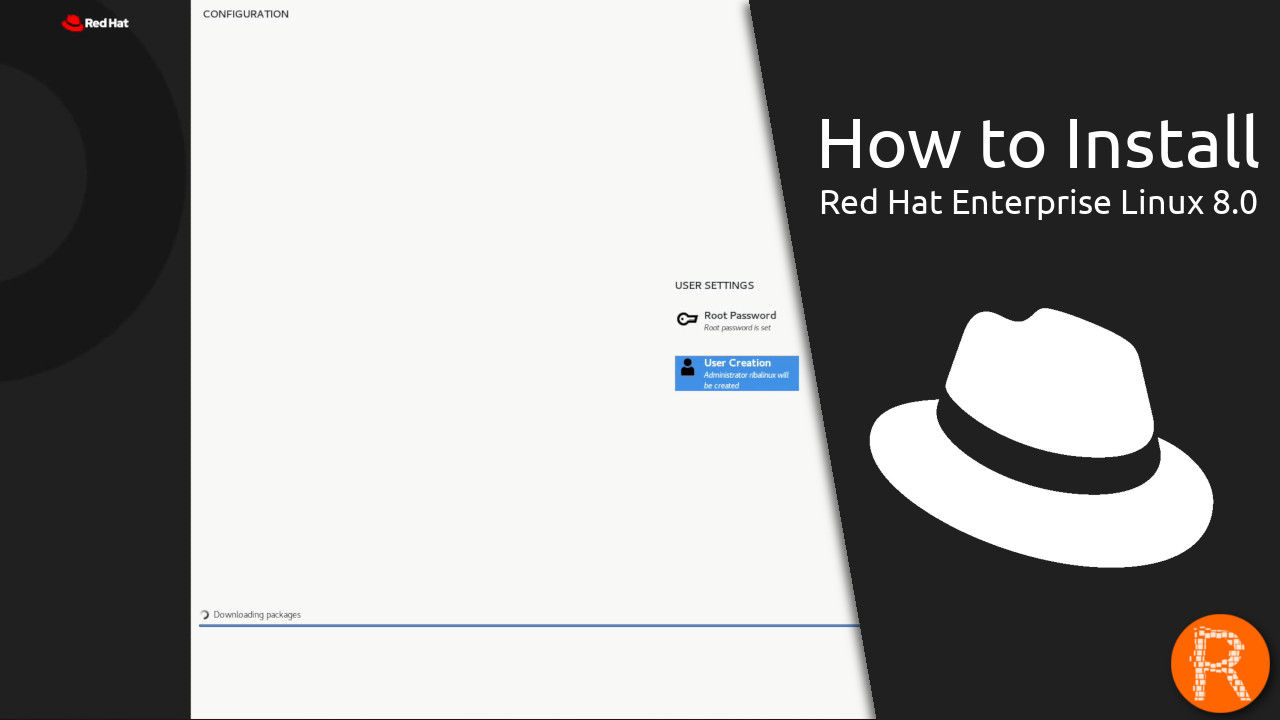Open the Root Password settings title

(x=740, y=315)
